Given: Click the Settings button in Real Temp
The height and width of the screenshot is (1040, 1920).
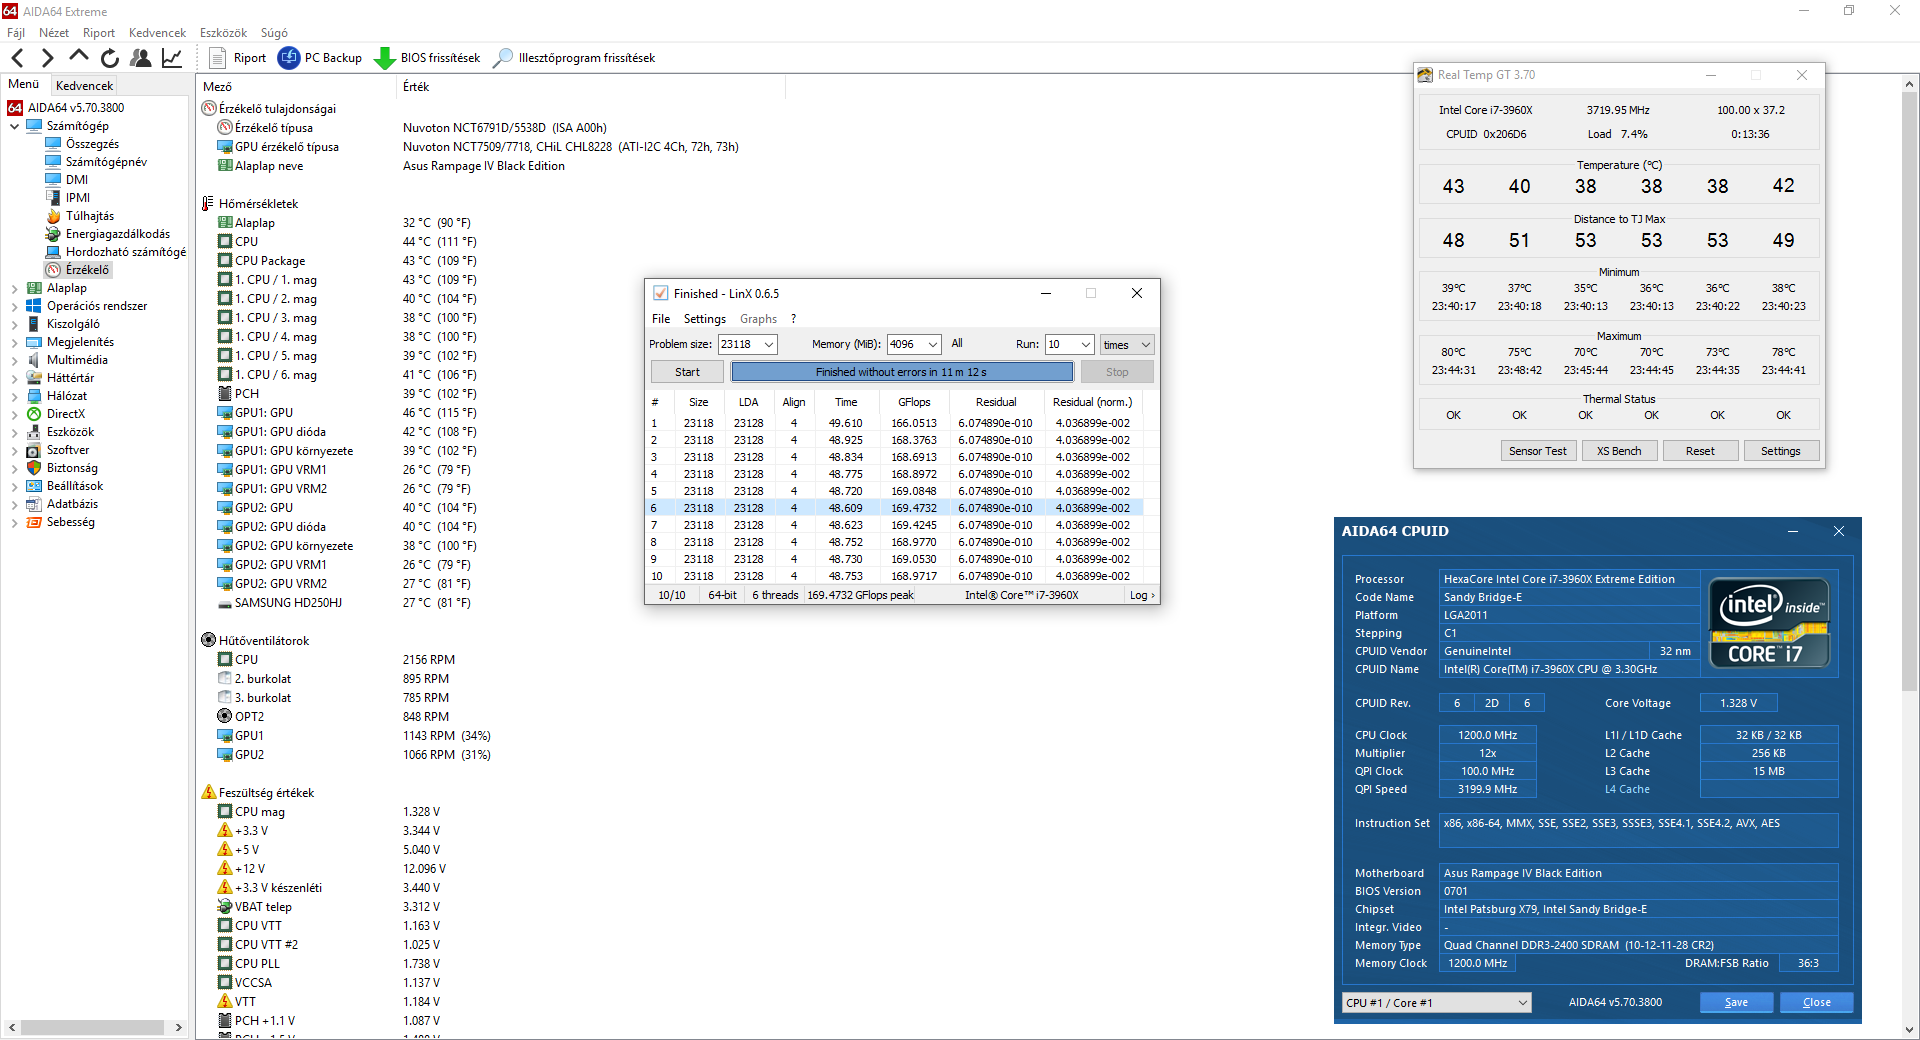Looking at the screenshot, I should click(1781, 451).
